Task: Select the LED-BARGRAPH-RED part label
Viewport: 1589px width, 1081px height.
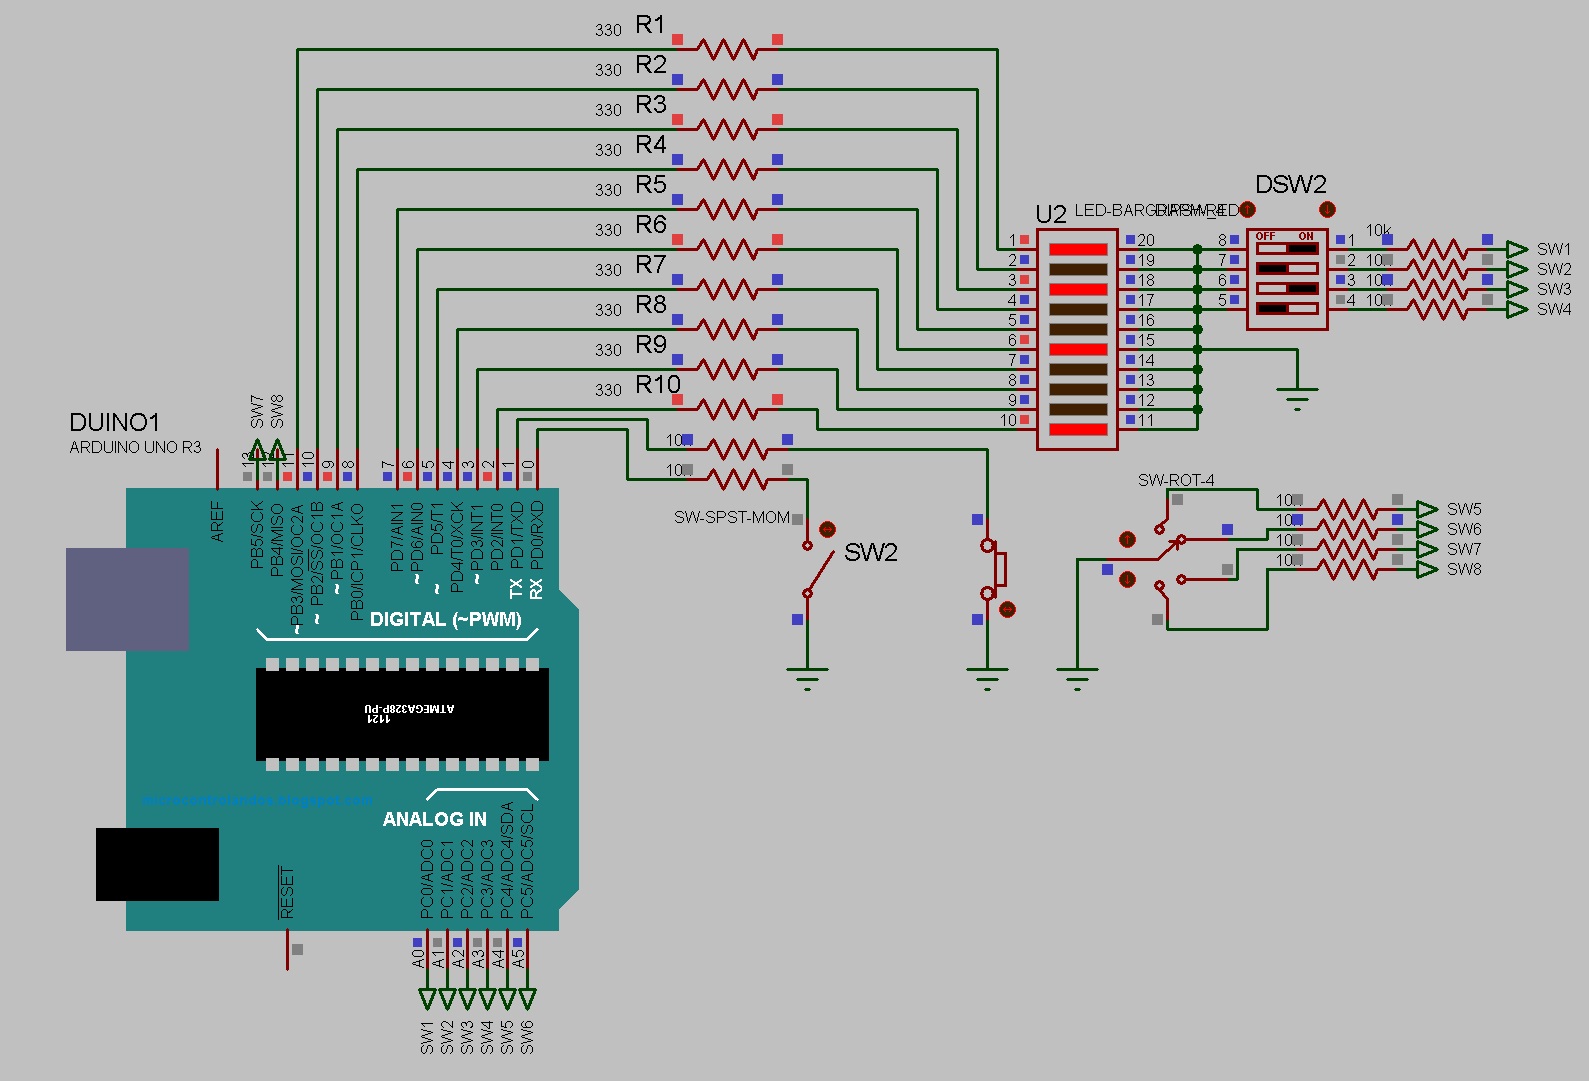Action: [1157, 210]
